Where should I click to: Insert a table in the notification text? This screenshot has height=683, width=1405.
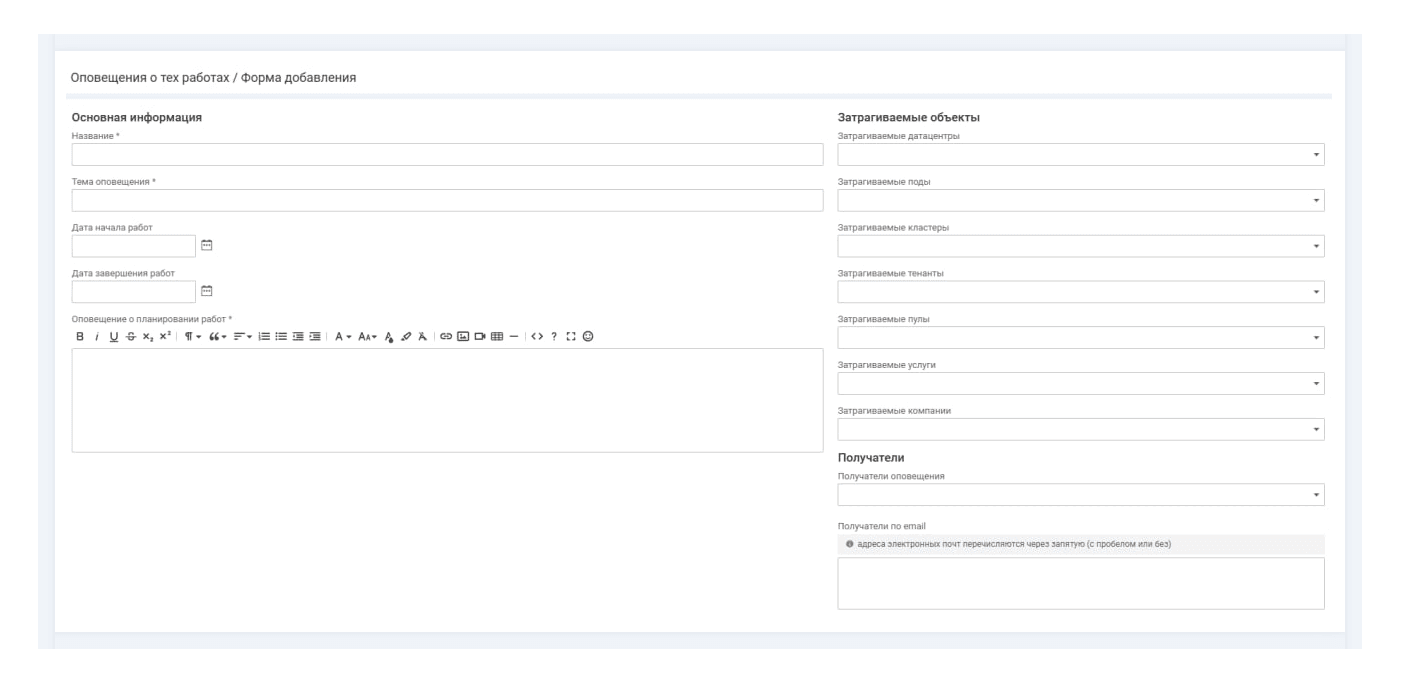[496, 337]
